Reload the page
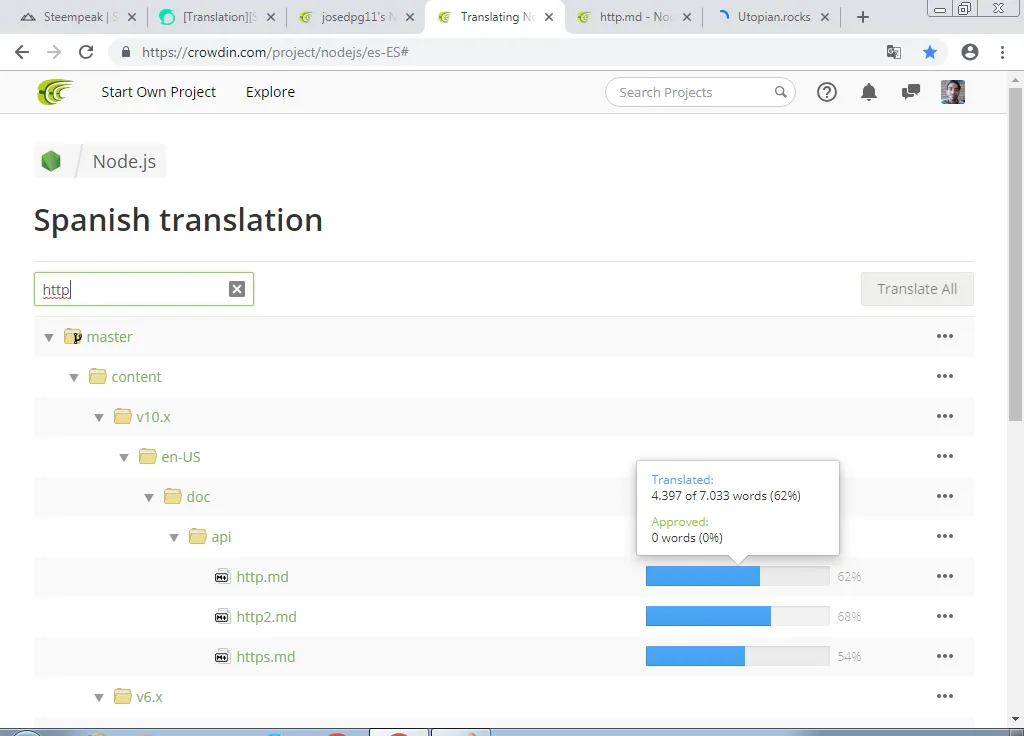The height and width of the screenshot is (736, 1024). click(86, 52)
